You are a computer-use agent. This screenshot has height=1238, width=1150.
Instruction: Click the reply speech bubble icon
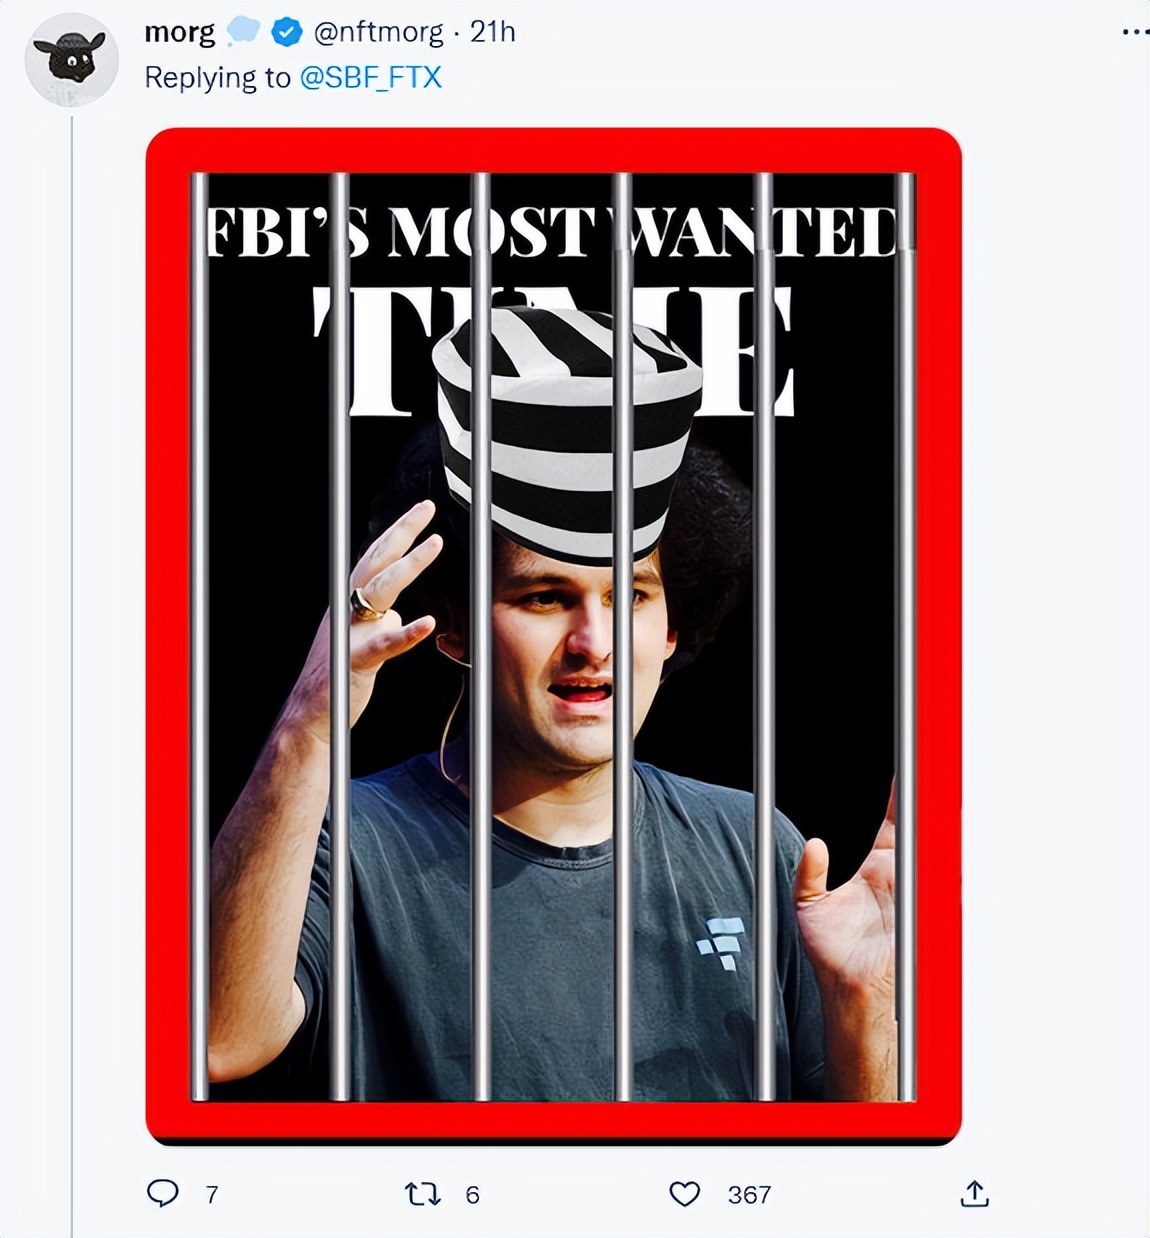tap(163, 1193)
